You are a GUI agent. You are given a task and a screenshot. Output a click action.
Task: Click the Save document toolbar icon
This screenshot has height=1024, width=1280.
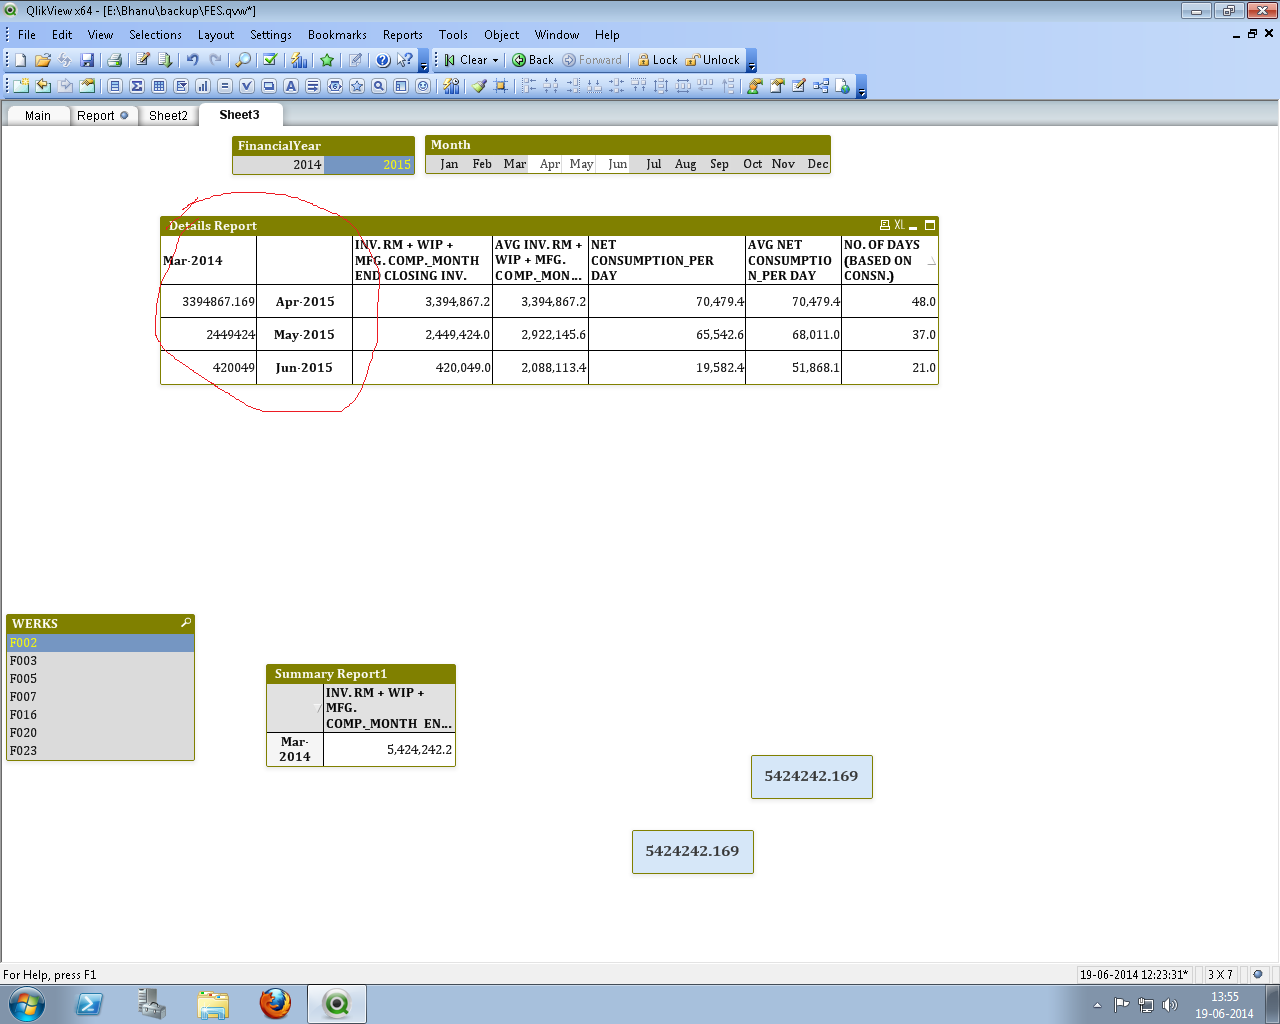pos(87,60)
